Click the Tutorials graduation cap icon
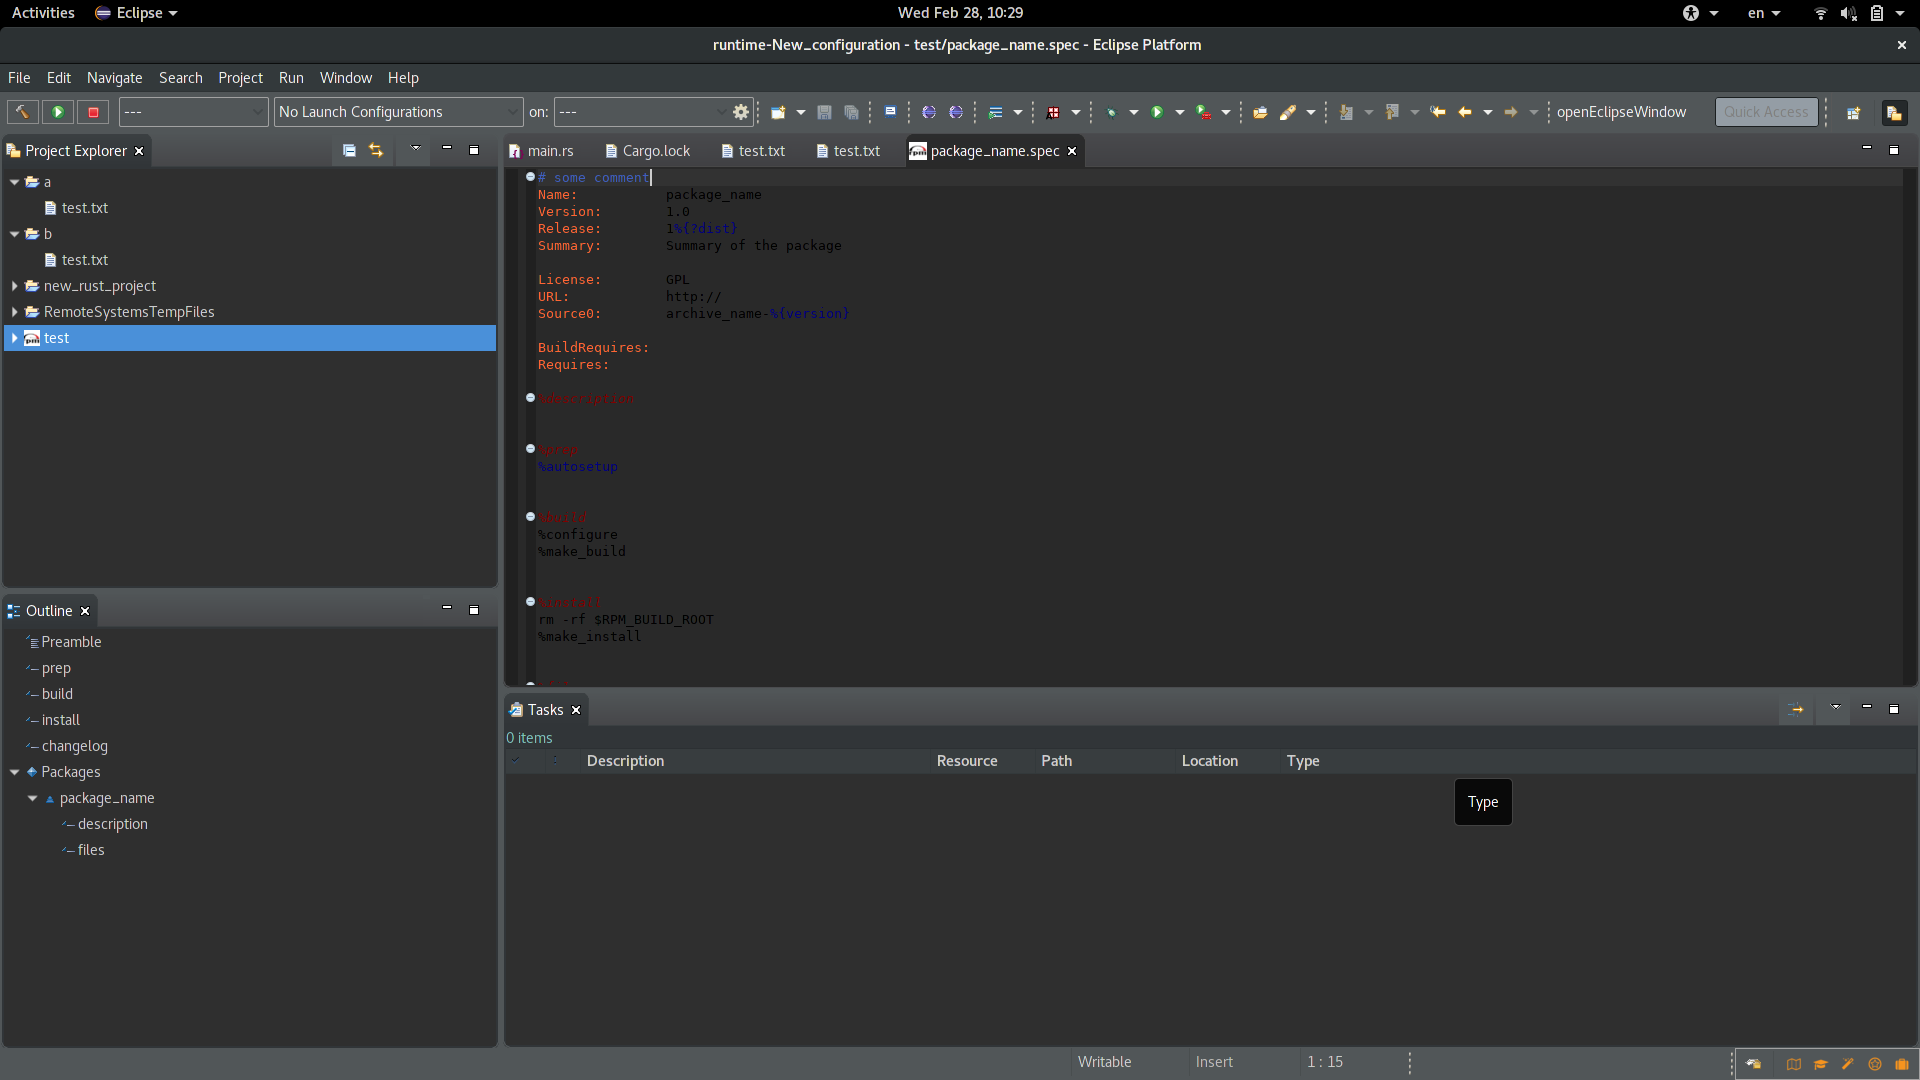Viewport: 1920px width, 1080px height. (1821, 1064)
